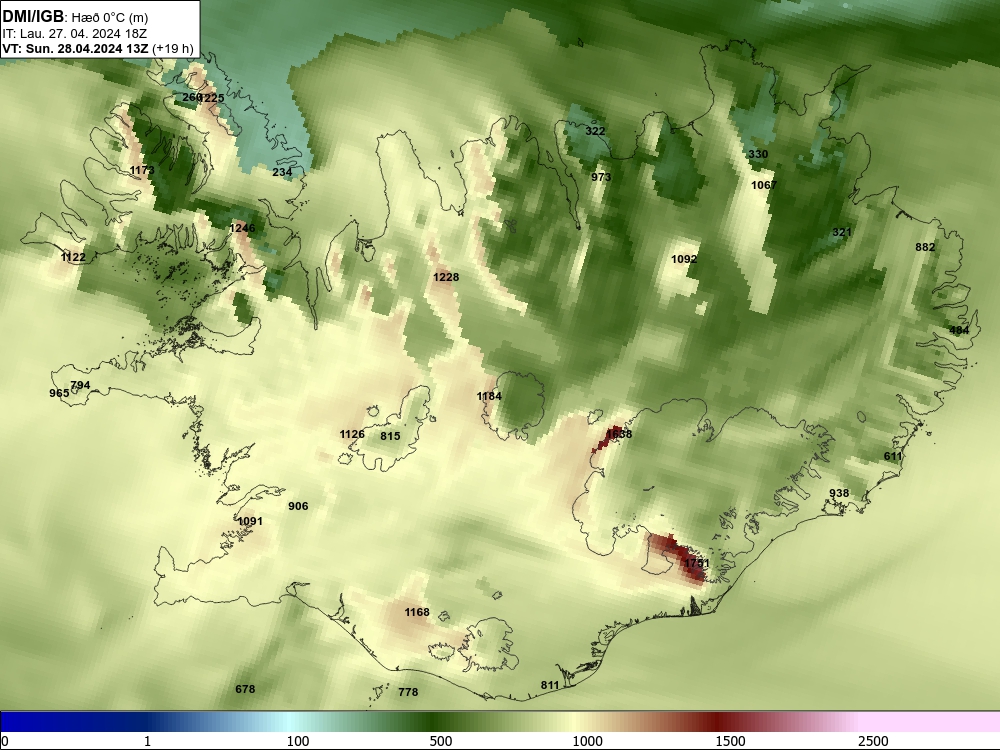Click the 1091 height label

pyautogui.click(x=250, y=522)
